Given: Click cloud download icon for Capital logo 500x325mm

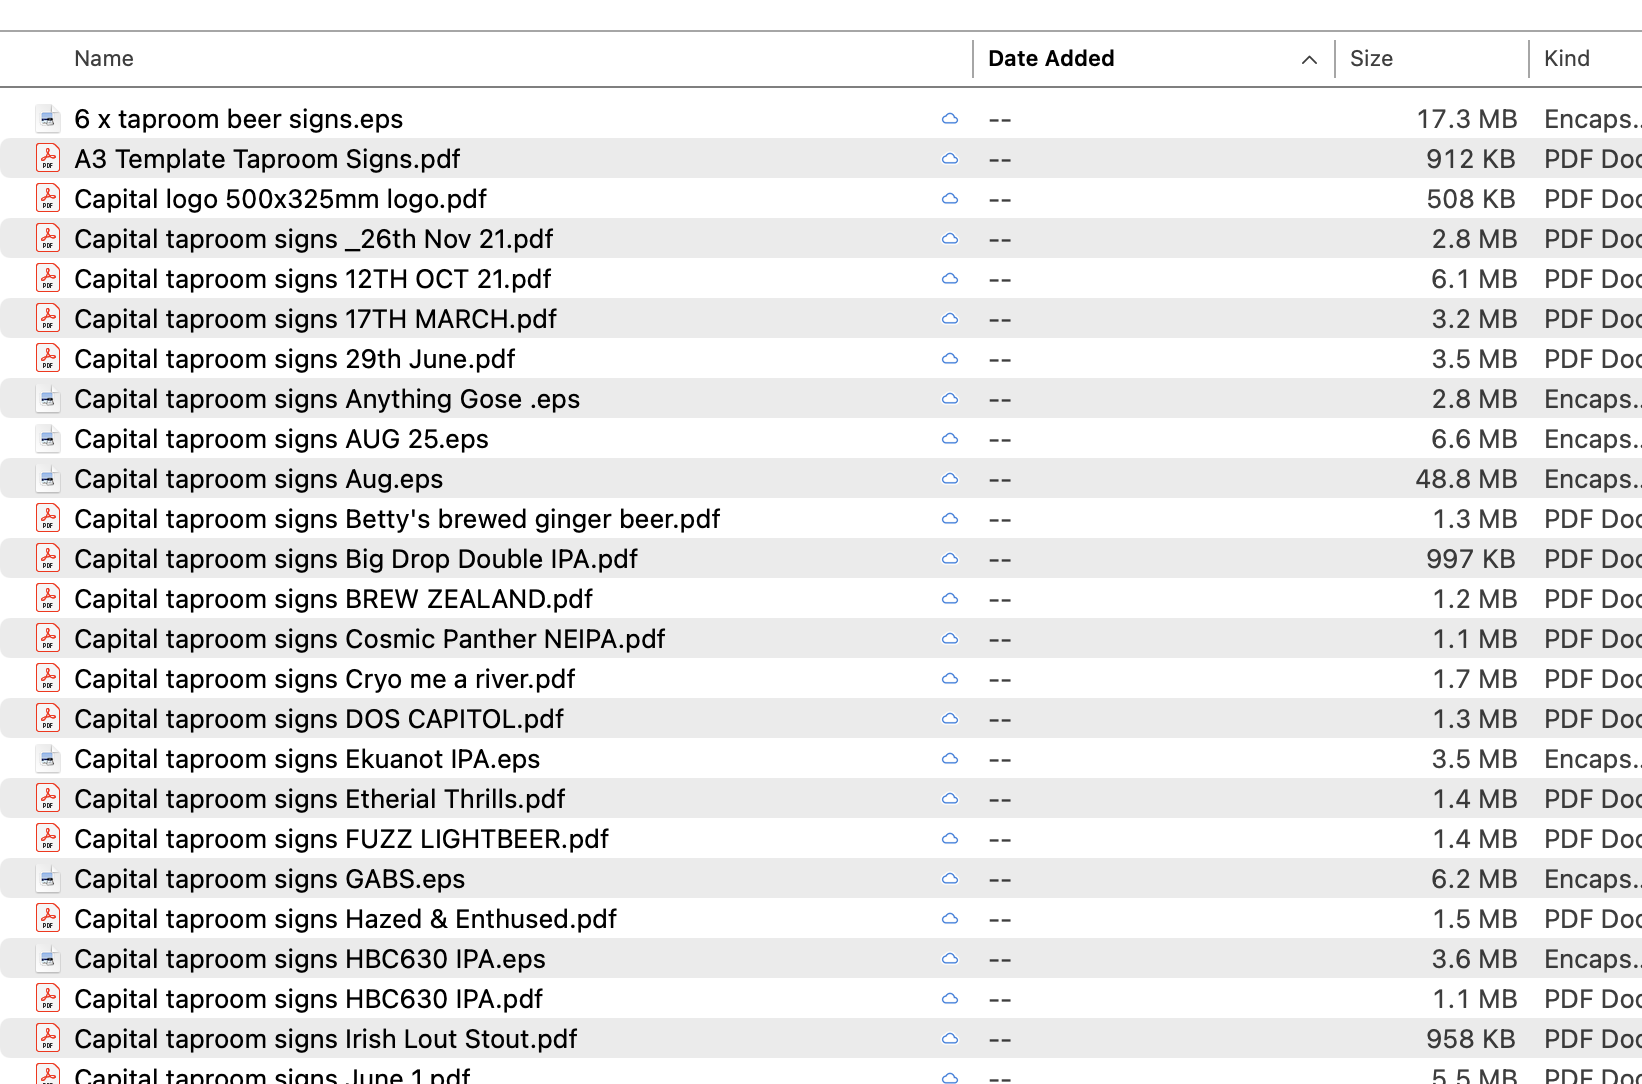Looking at the screenshot, I should coord(950,199).
